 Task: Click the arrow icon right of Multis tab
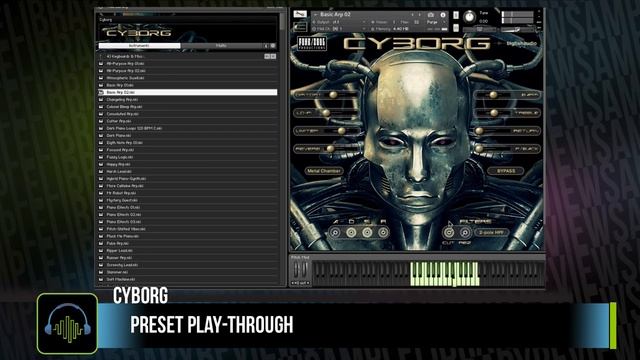[267, 46]
